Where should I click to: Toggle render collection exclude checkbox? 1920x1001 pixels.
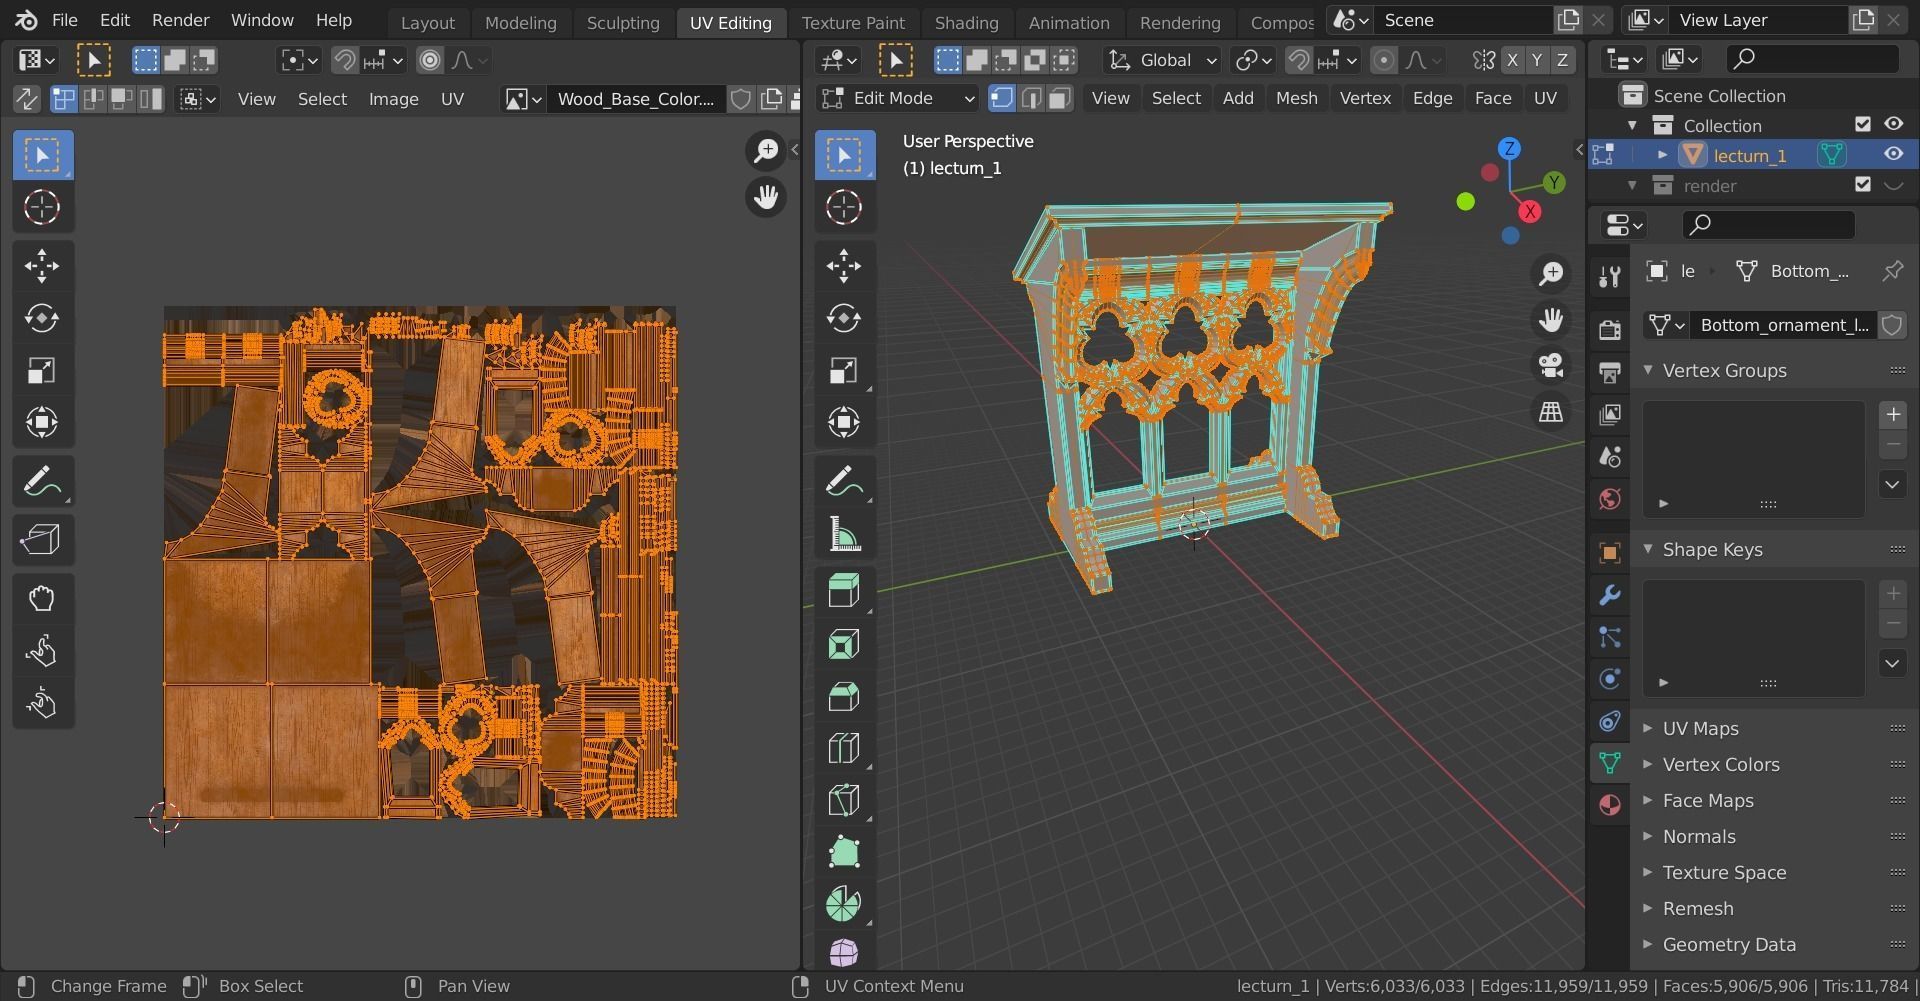pyautogui.click(x=1862, y=184)
